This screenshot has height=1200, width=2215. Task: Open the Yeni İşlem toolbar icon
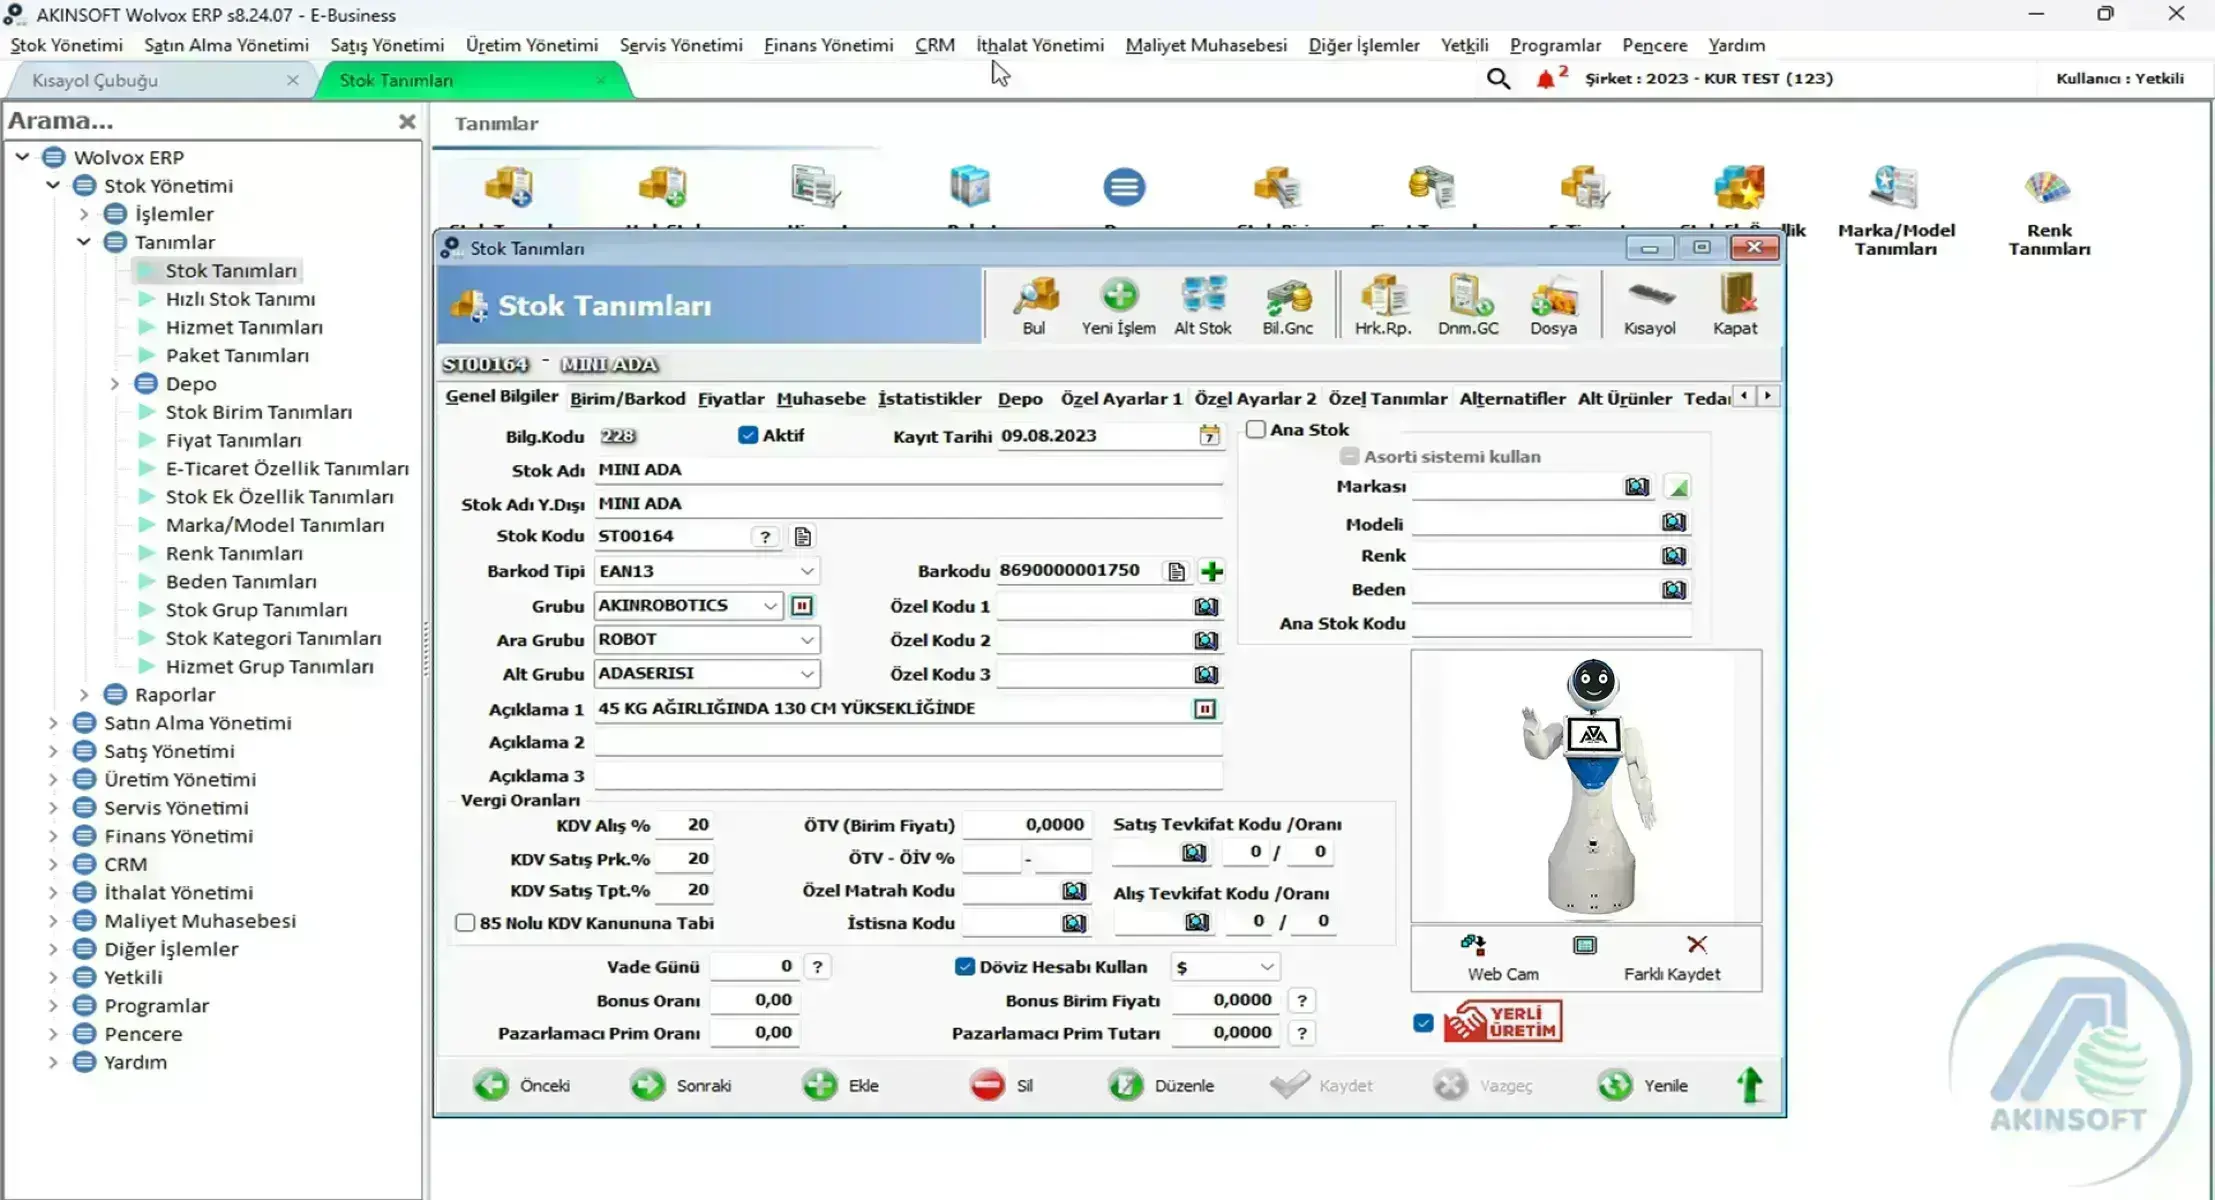1119,305
